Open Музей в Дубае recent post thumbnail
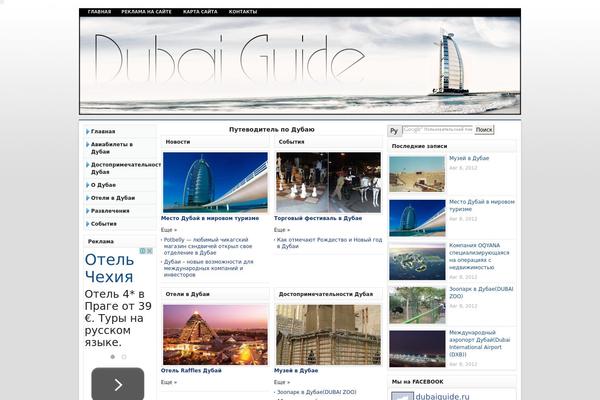The width and height of the screenshot is (600, 400). 417,174
